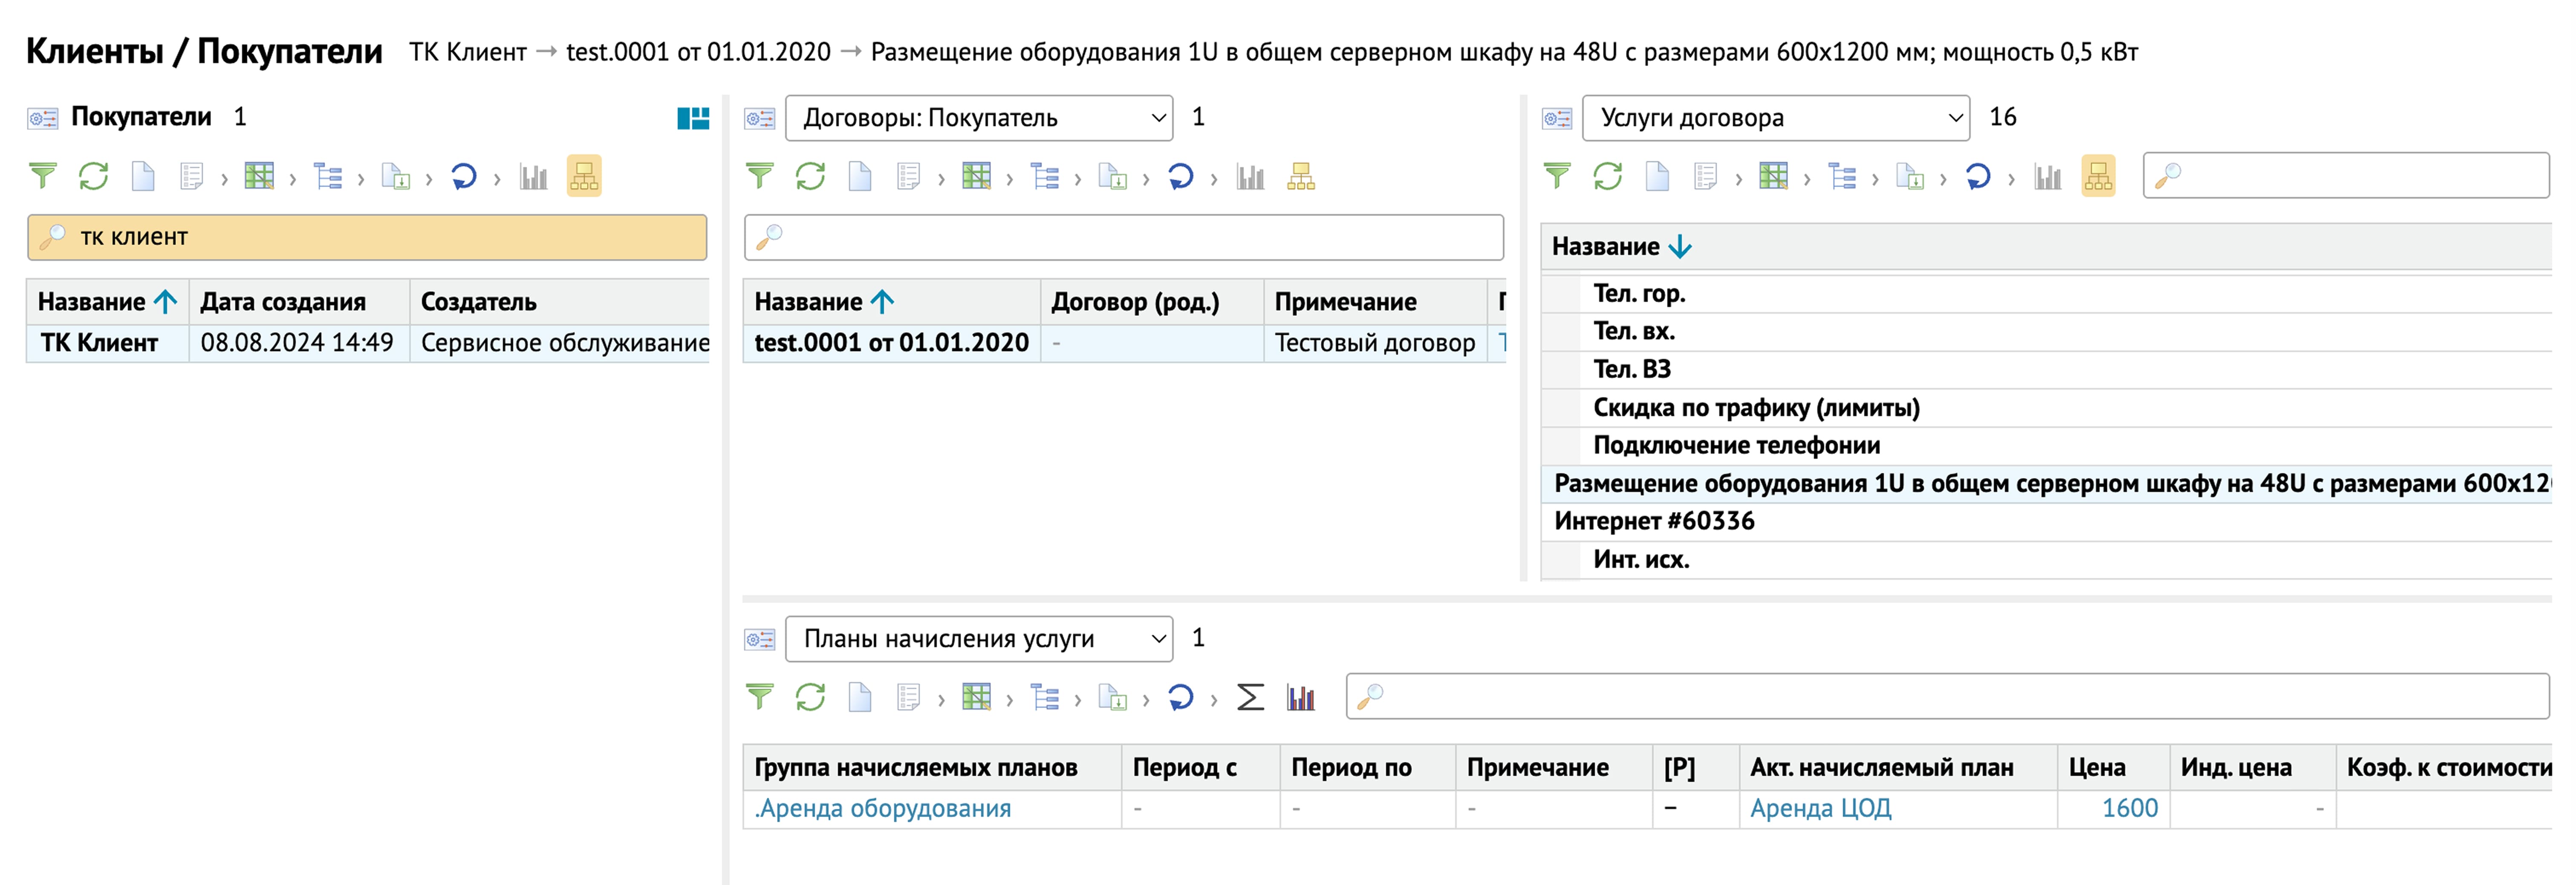Toggle tile layout icon in Покупатели panel
The width and height of the screenshot is (2576, 885).
coord(693,118)
